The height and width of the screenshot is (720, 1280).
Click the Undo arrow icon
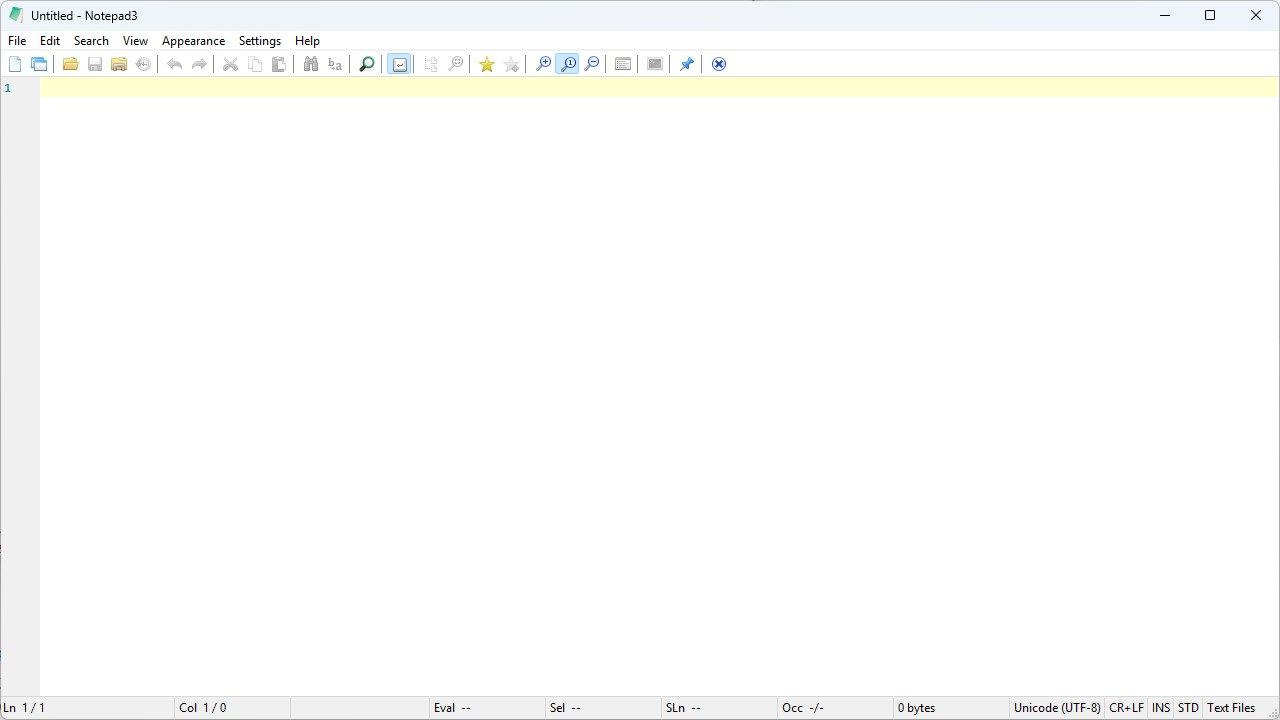[x=175, y=64]
